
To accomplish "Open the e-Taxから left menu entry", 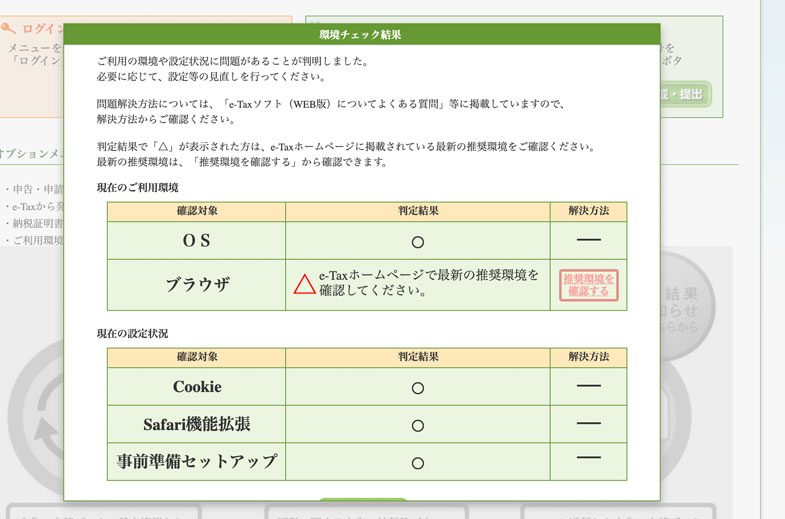I will [35, 206].
